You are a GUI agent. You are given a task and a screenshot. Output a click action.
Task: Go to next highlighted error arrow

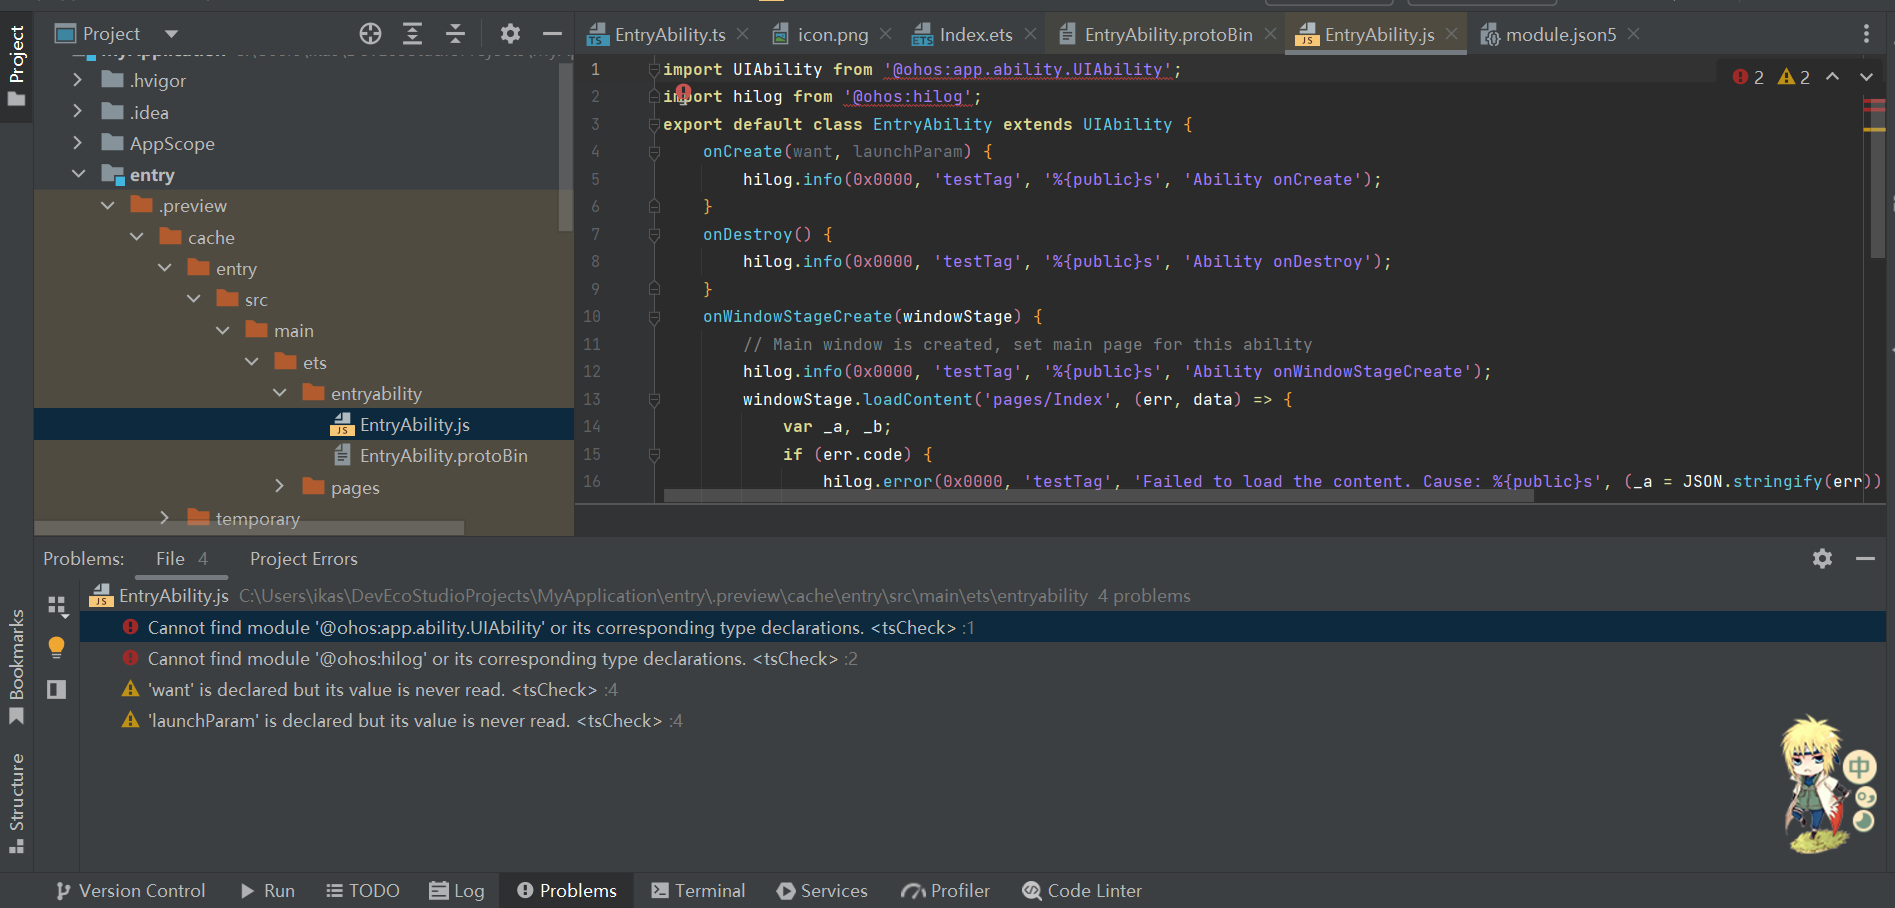point(1866,77)
